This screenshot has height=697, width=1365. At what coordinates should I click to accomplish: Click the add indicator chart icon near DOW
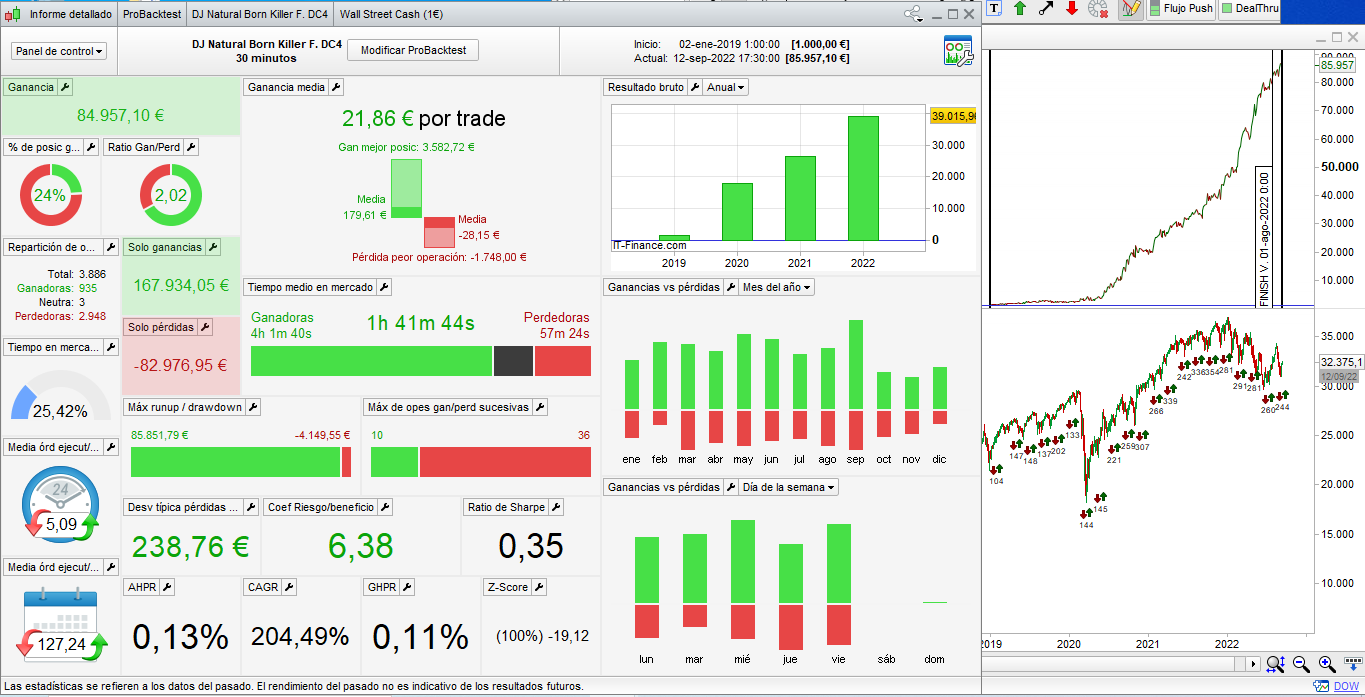(1323, 687)
